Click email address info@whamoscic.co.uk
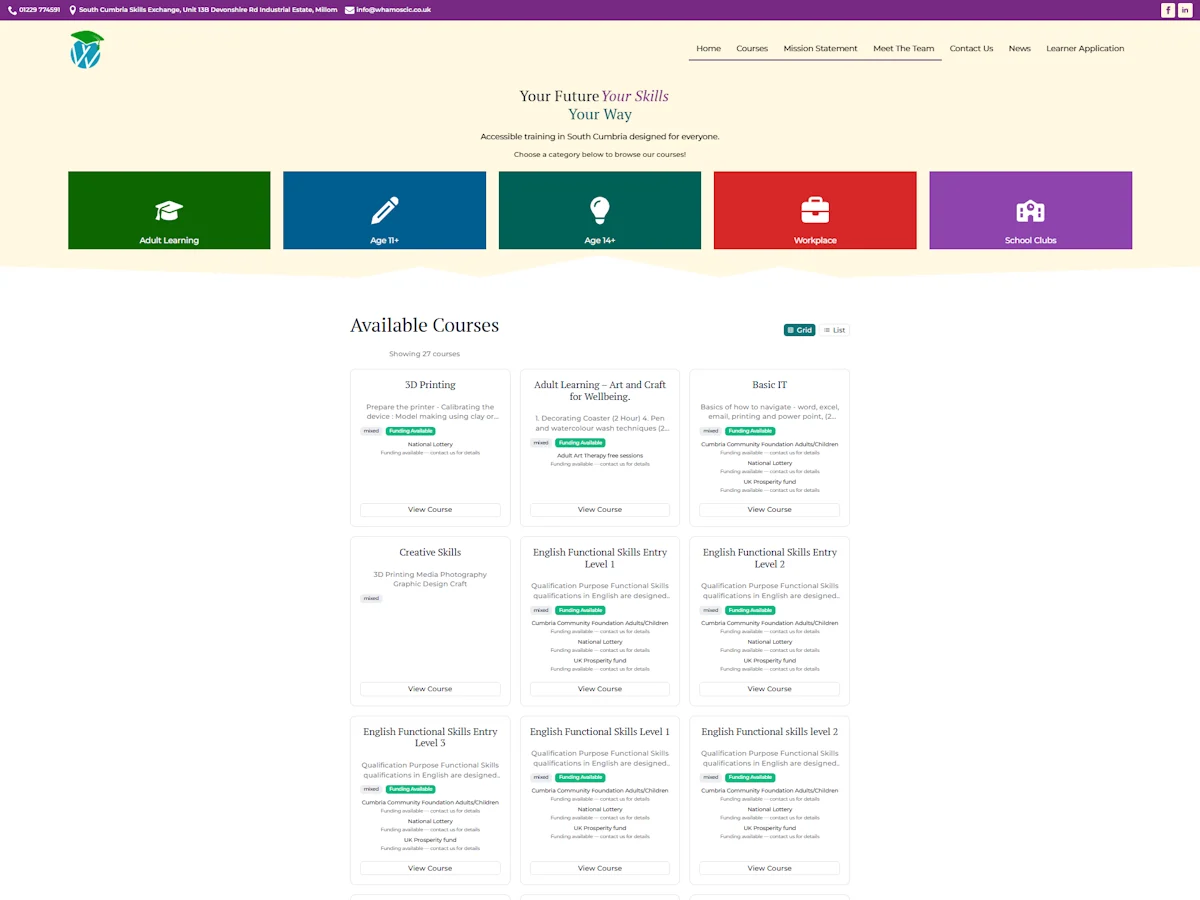The height and width of the screenshot is (900, 1200). [x=393, y=10]
